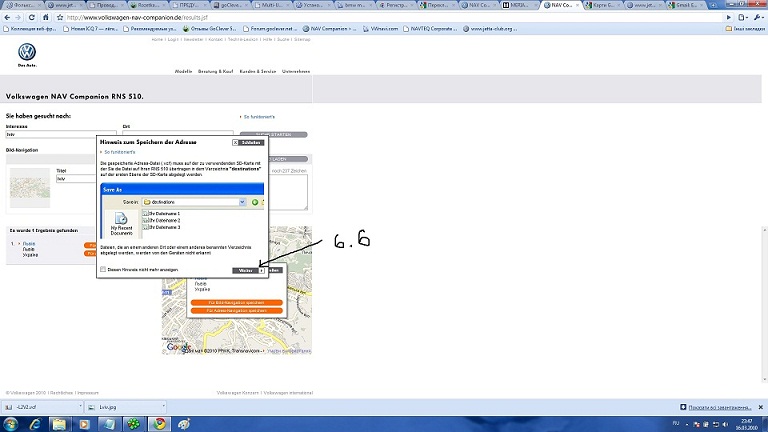Open the 'Beratung & Kauf' menu
Image resolution: width=768 pixels, height=432 pixels.
[216, 72]
